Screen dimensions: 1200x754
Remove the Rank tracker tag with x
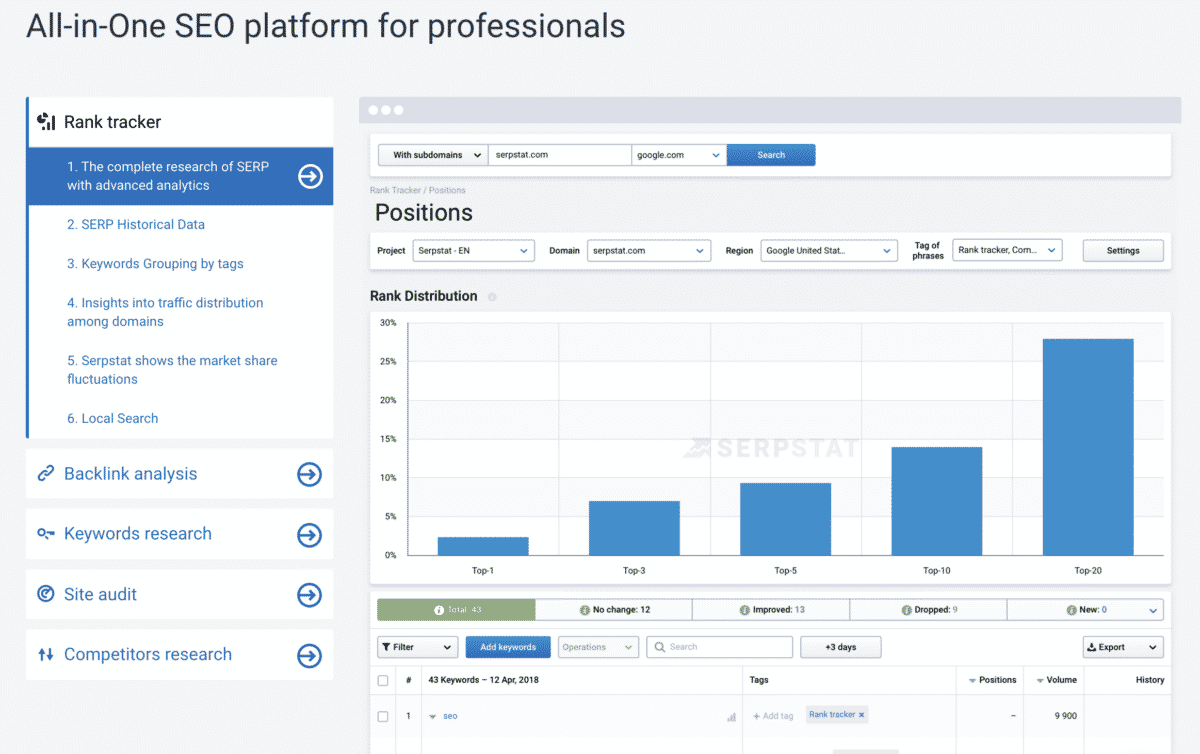[x=861, y=715]
